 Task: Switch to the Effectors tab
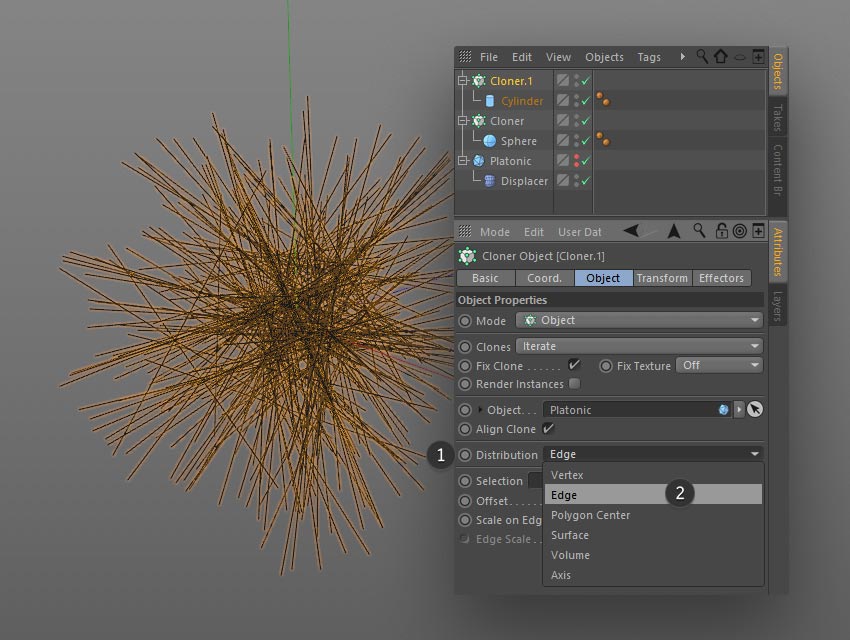(722, 278)
